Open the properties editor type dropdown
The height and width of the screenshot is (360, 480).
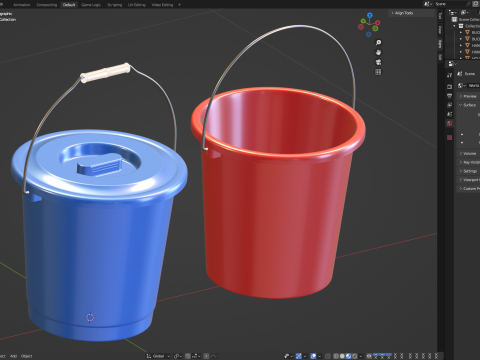[452, 64]
